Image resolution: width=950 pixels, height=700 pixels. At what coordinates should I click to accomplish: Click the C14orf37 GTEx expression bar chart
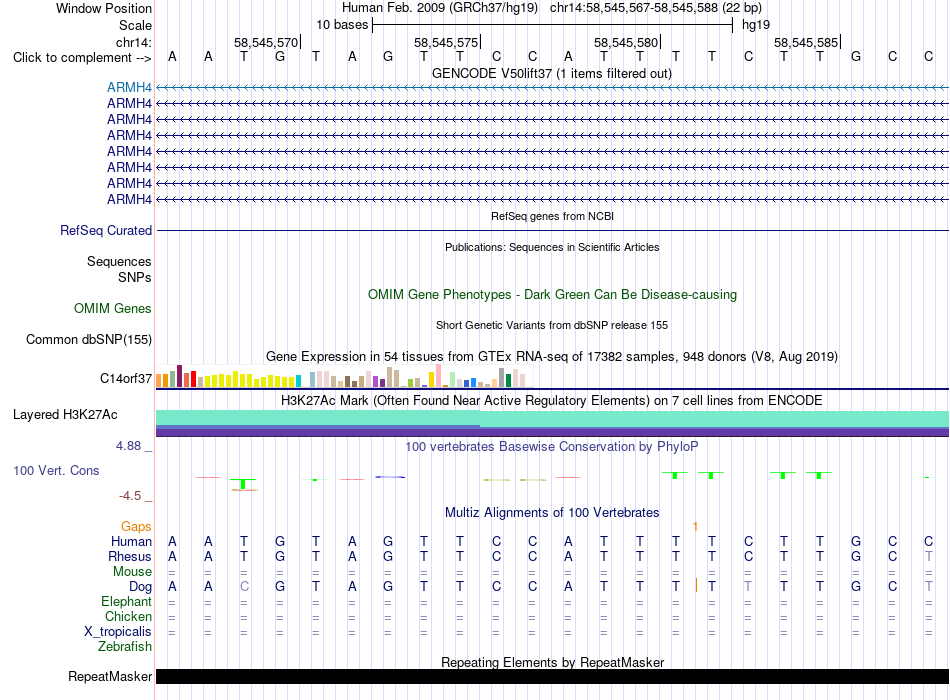click(x=344, y=376)
